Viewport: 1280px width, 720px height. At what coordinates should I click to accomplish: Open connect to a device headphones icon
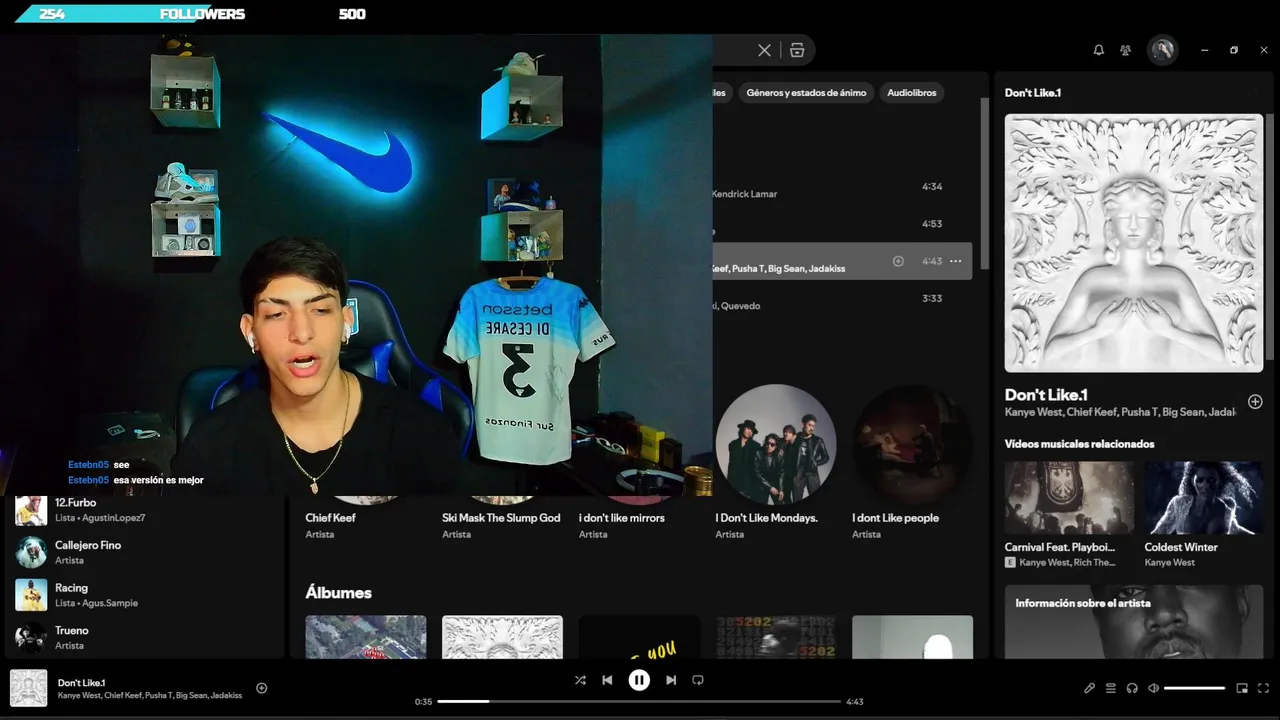click(x=1132, y=688)
